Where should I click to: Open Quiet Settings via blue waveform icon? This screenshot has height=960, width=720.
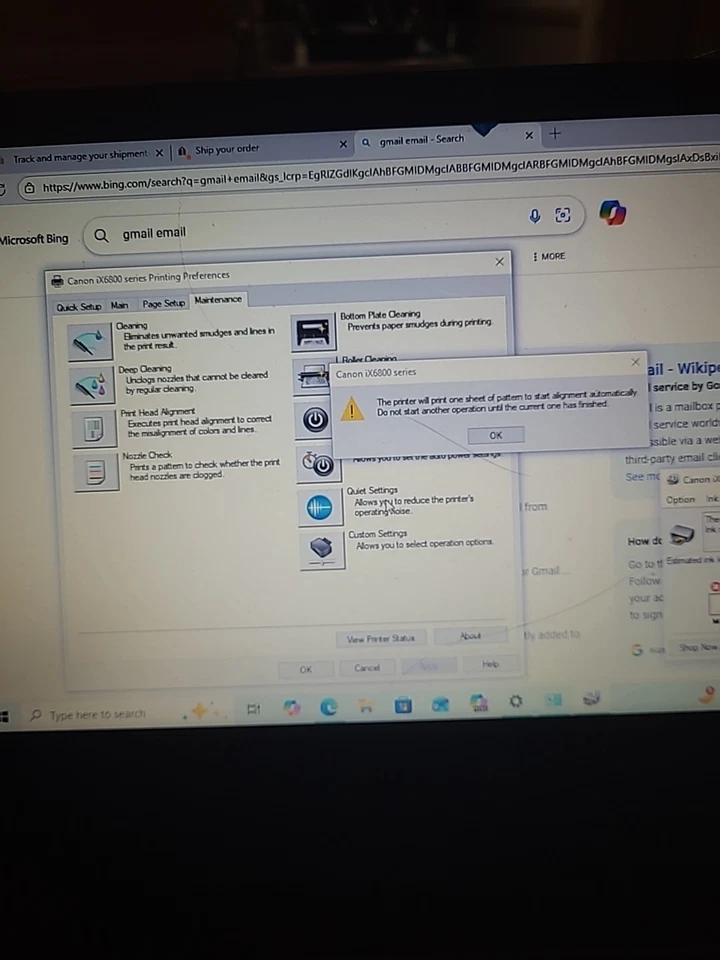click(320, 508)
